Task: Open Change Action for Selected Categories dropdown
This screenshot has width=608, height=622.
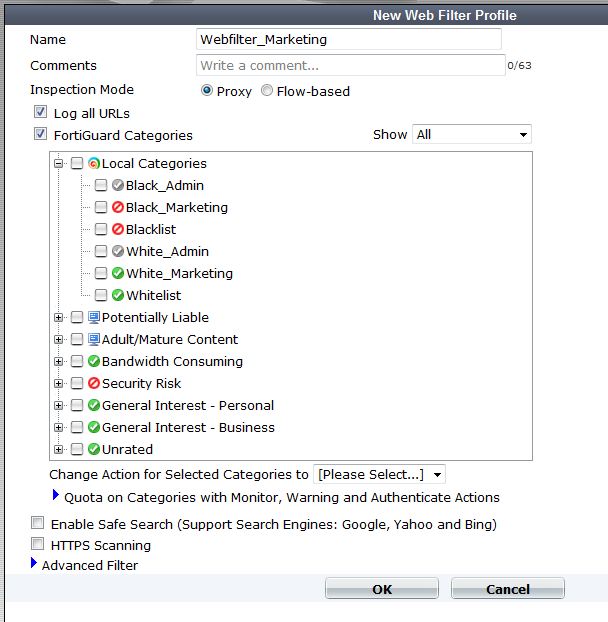Action: click(379, 474)
